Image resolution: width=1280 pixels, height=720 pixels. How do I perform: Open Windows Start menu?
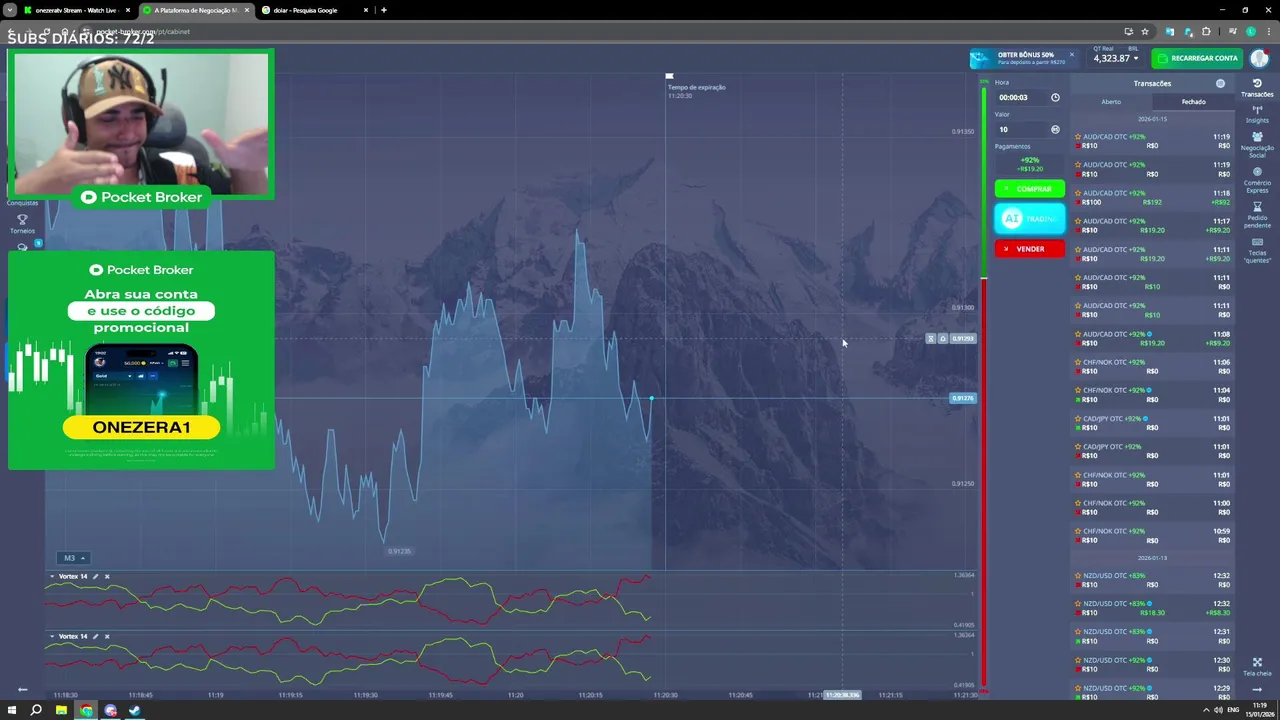[12, 710]
